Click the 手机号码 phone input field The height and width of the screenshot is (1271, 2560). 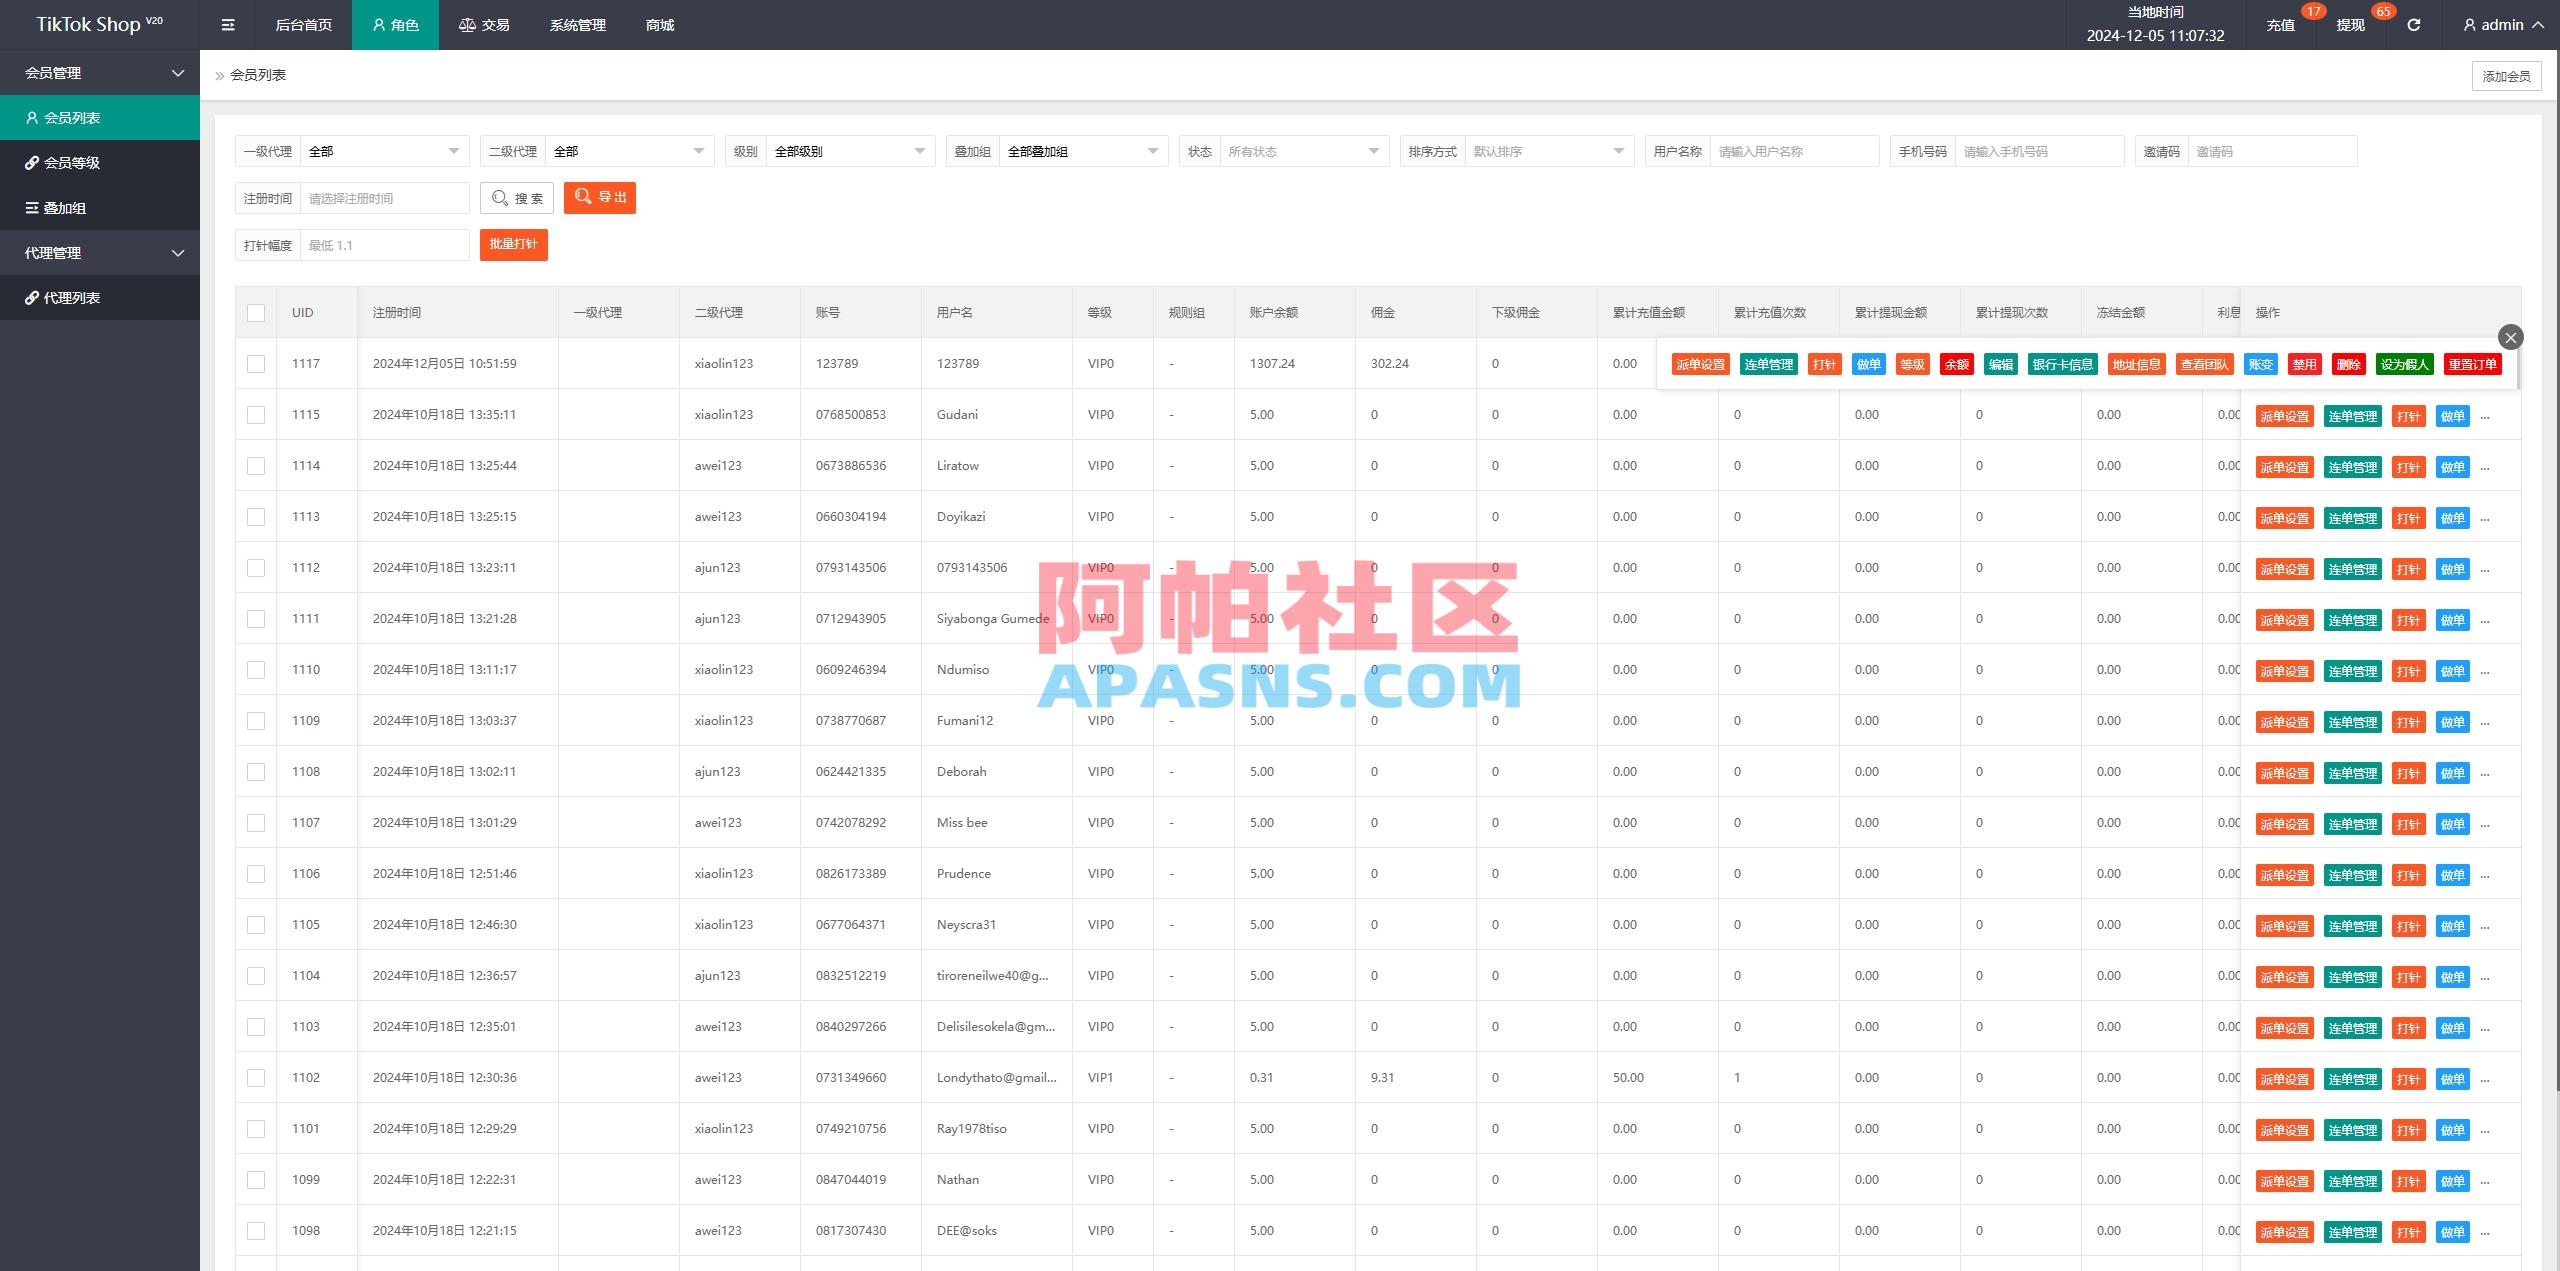click(x=2040, y=151)
